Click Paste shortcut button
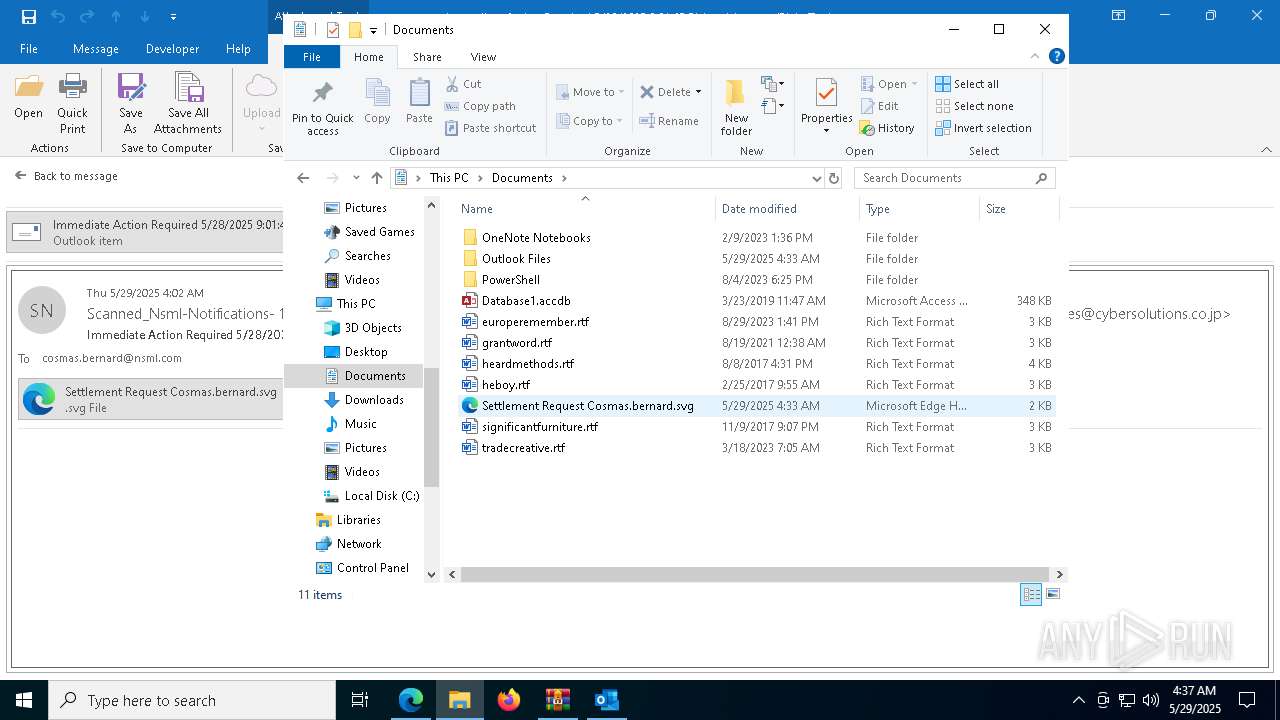1280x720 pixels. tap(490, 128)
